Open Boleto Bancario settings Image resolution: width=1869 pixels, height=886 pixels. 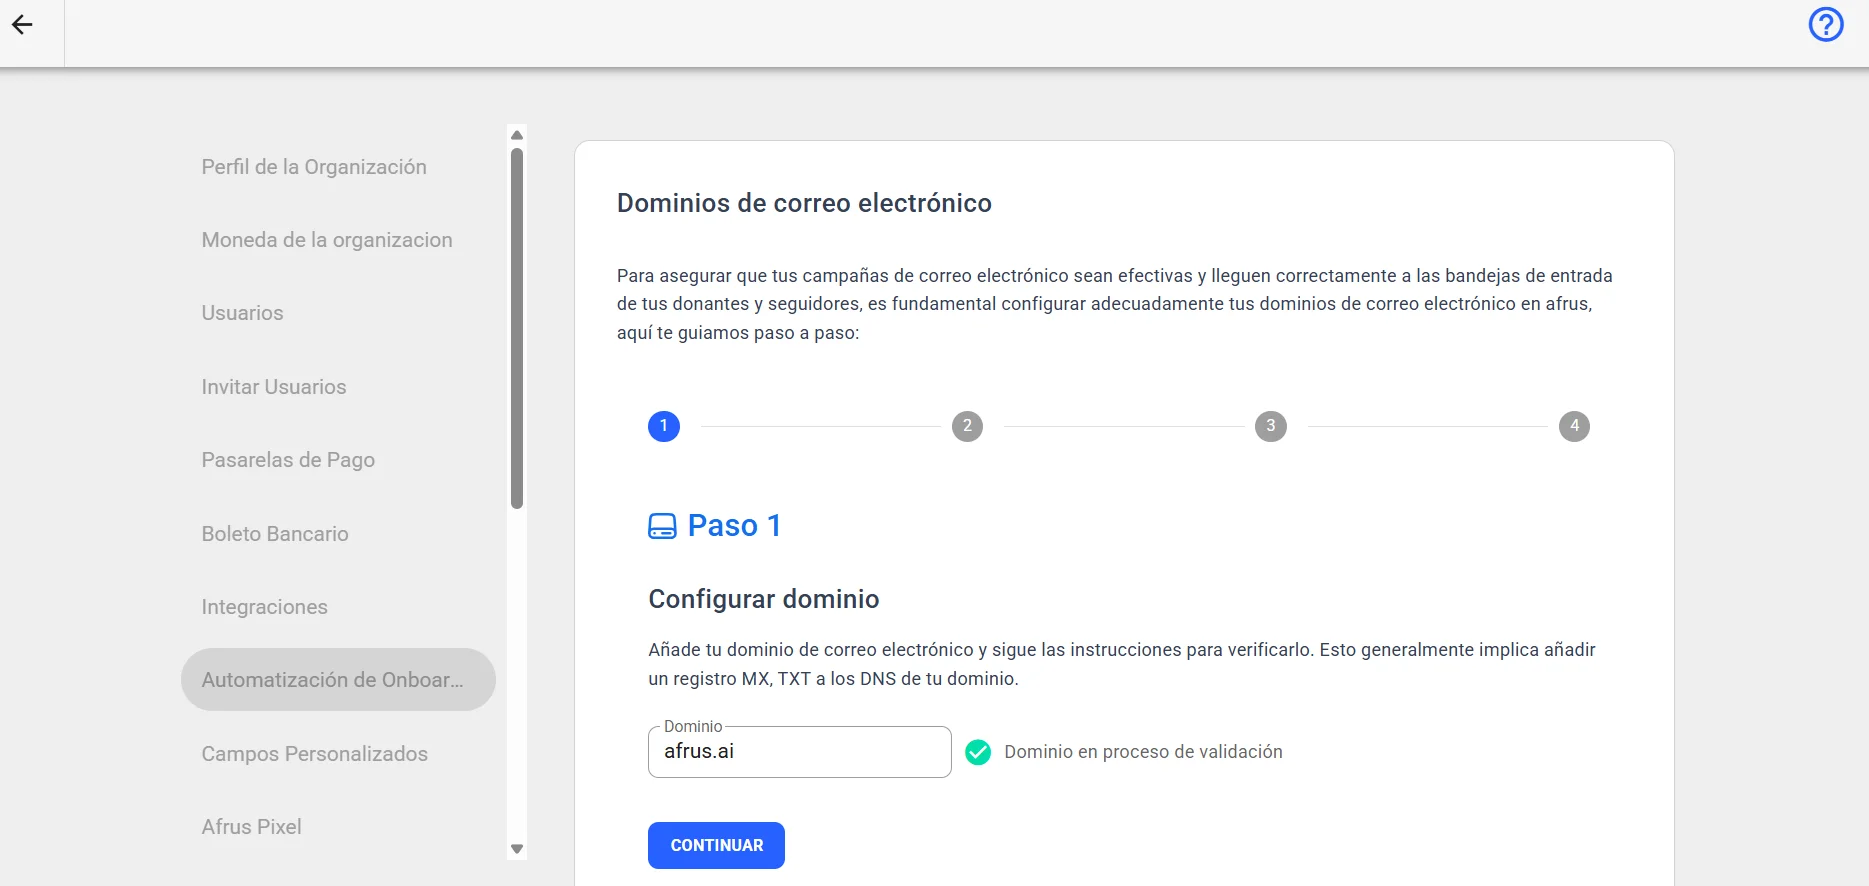point(275,534)
